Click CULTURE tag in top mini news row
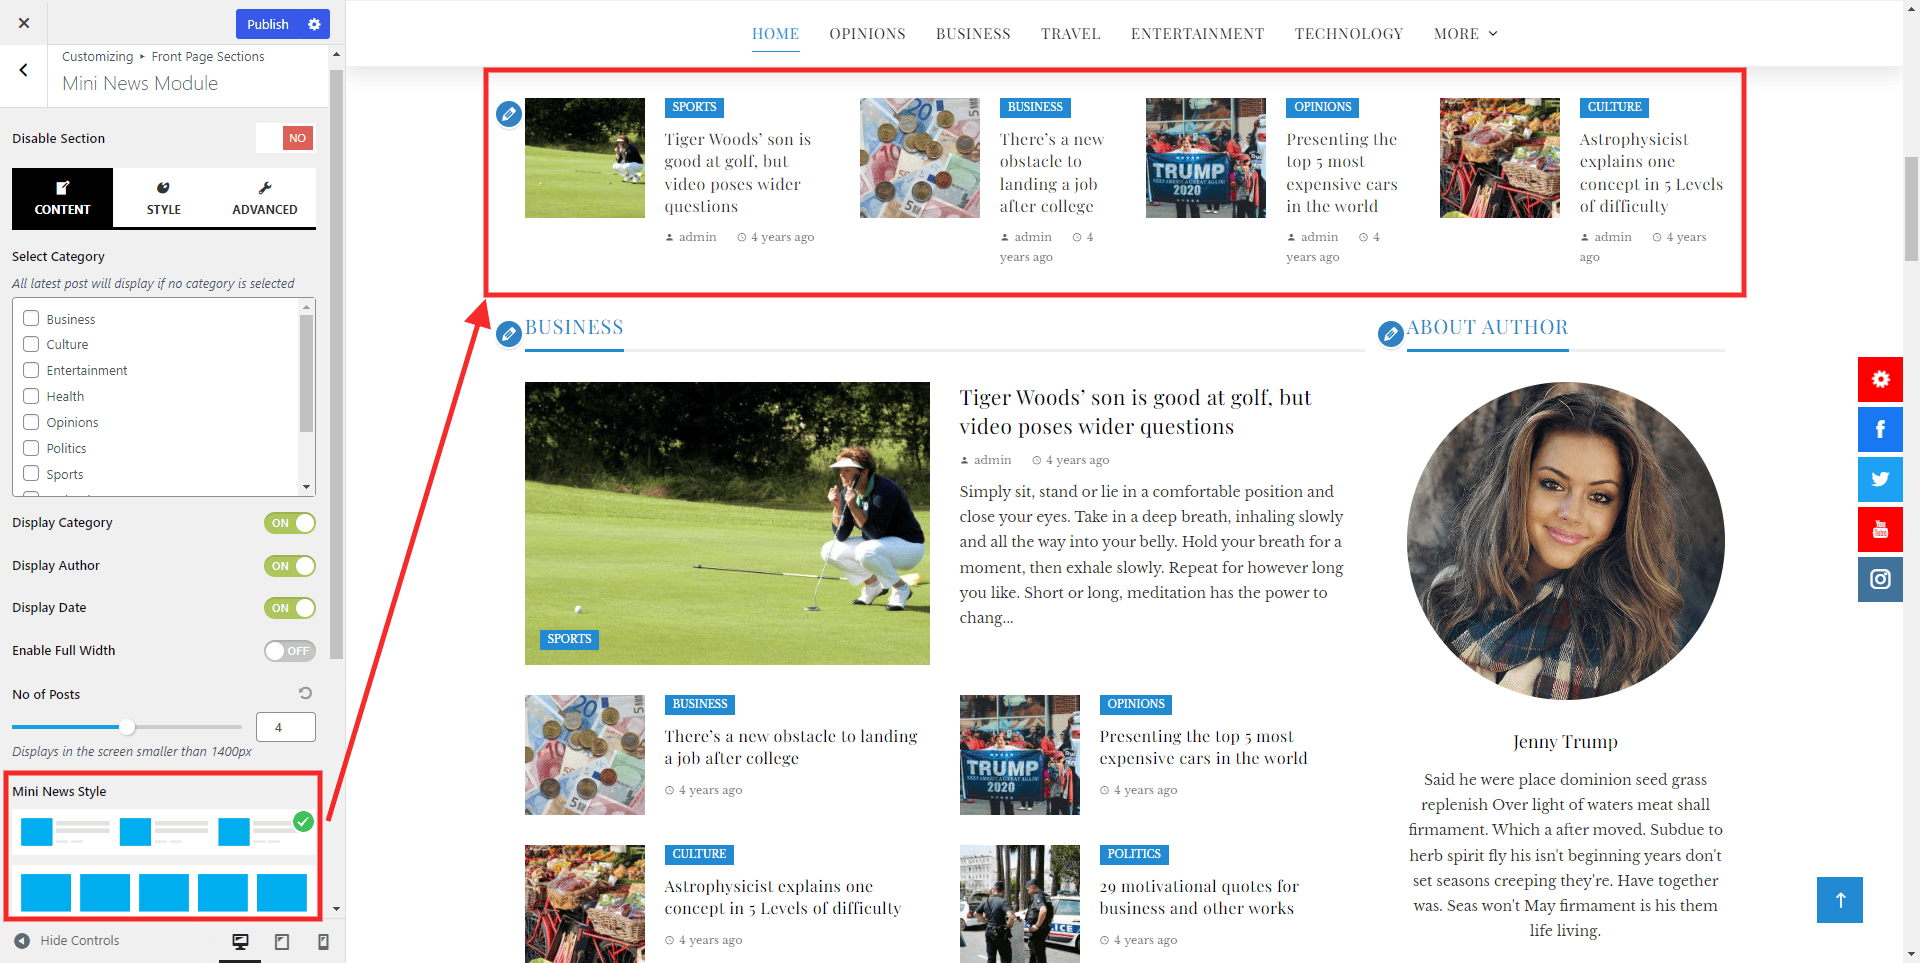The image size is (1920, 963). [x=1614, y=107]
